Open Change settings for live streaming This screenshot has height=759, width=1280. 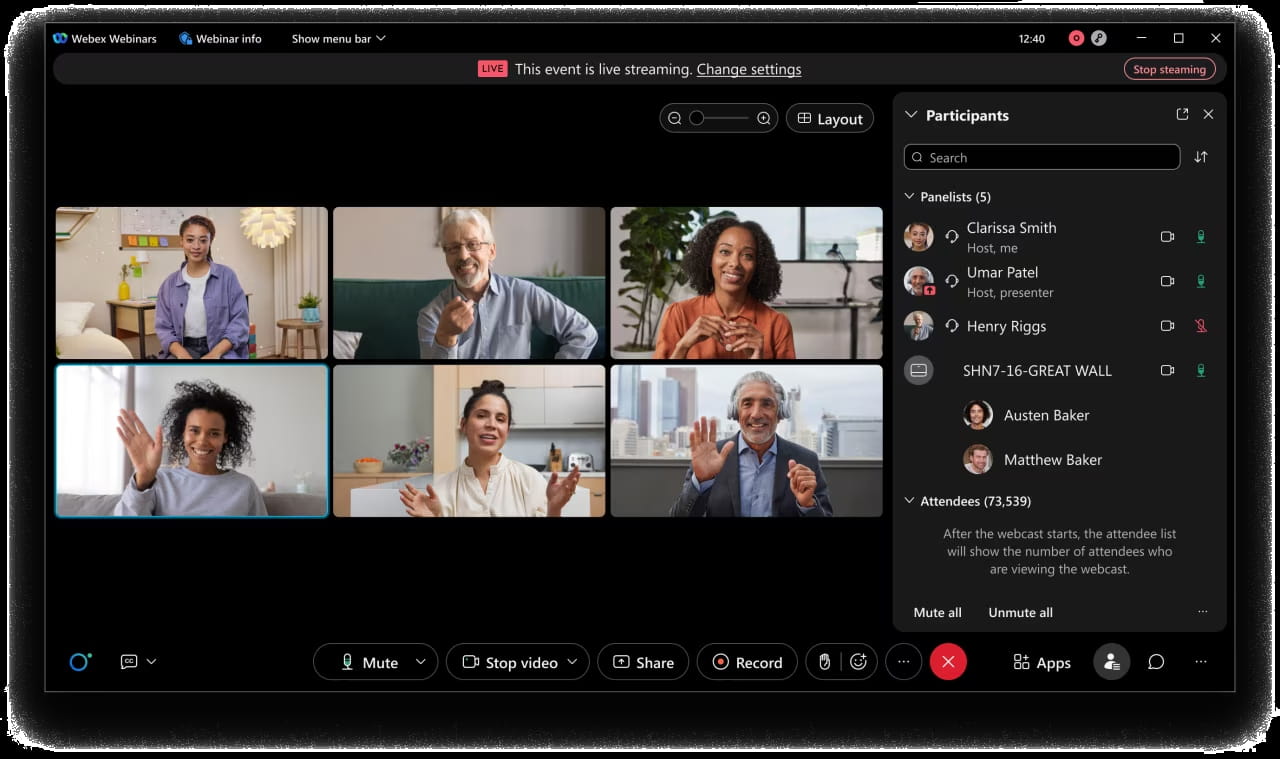(749, 69)
